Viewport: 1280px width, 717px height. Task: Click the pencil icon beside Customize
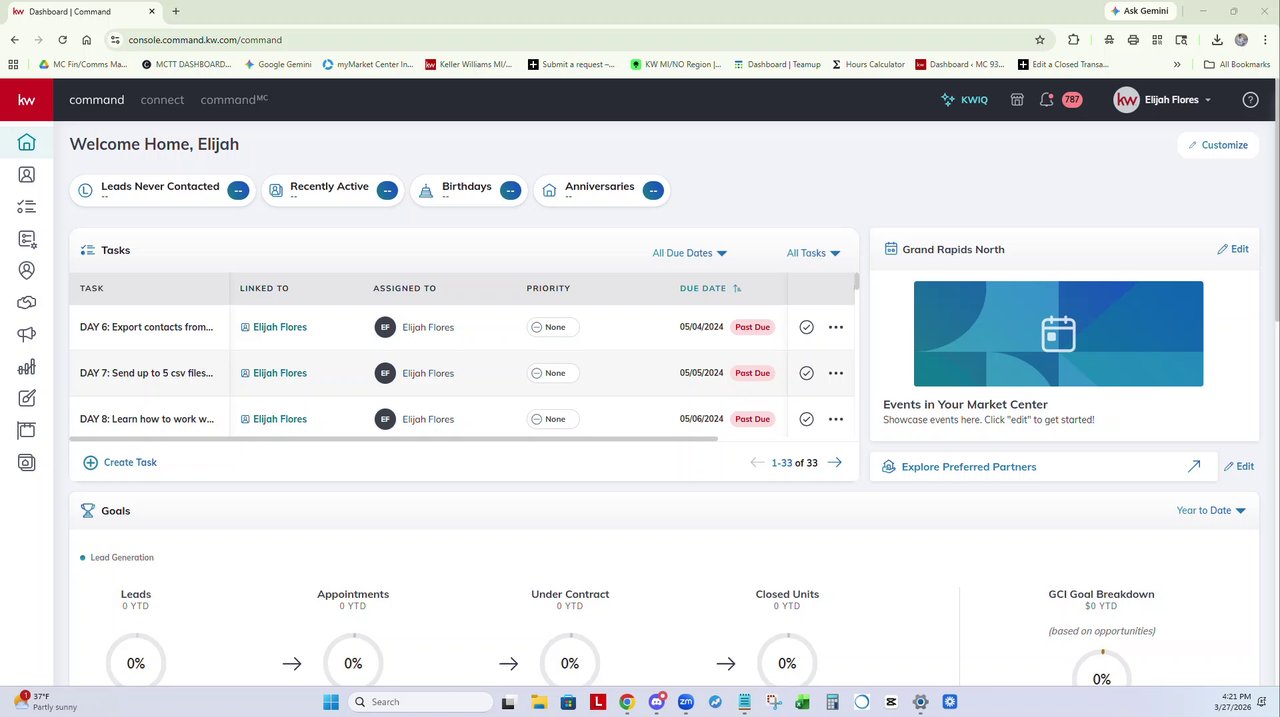point(1192,145)
